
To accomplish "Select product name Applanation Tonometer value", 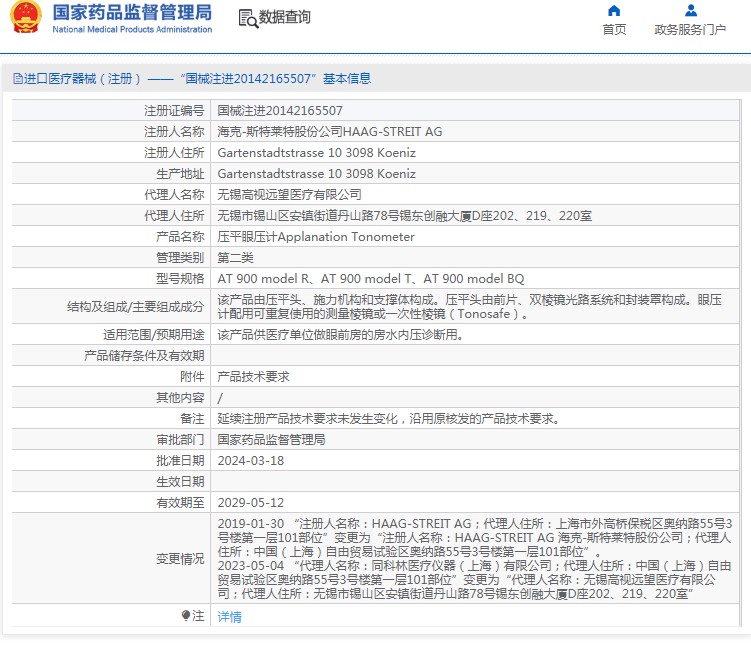I will tap(316, 237).
